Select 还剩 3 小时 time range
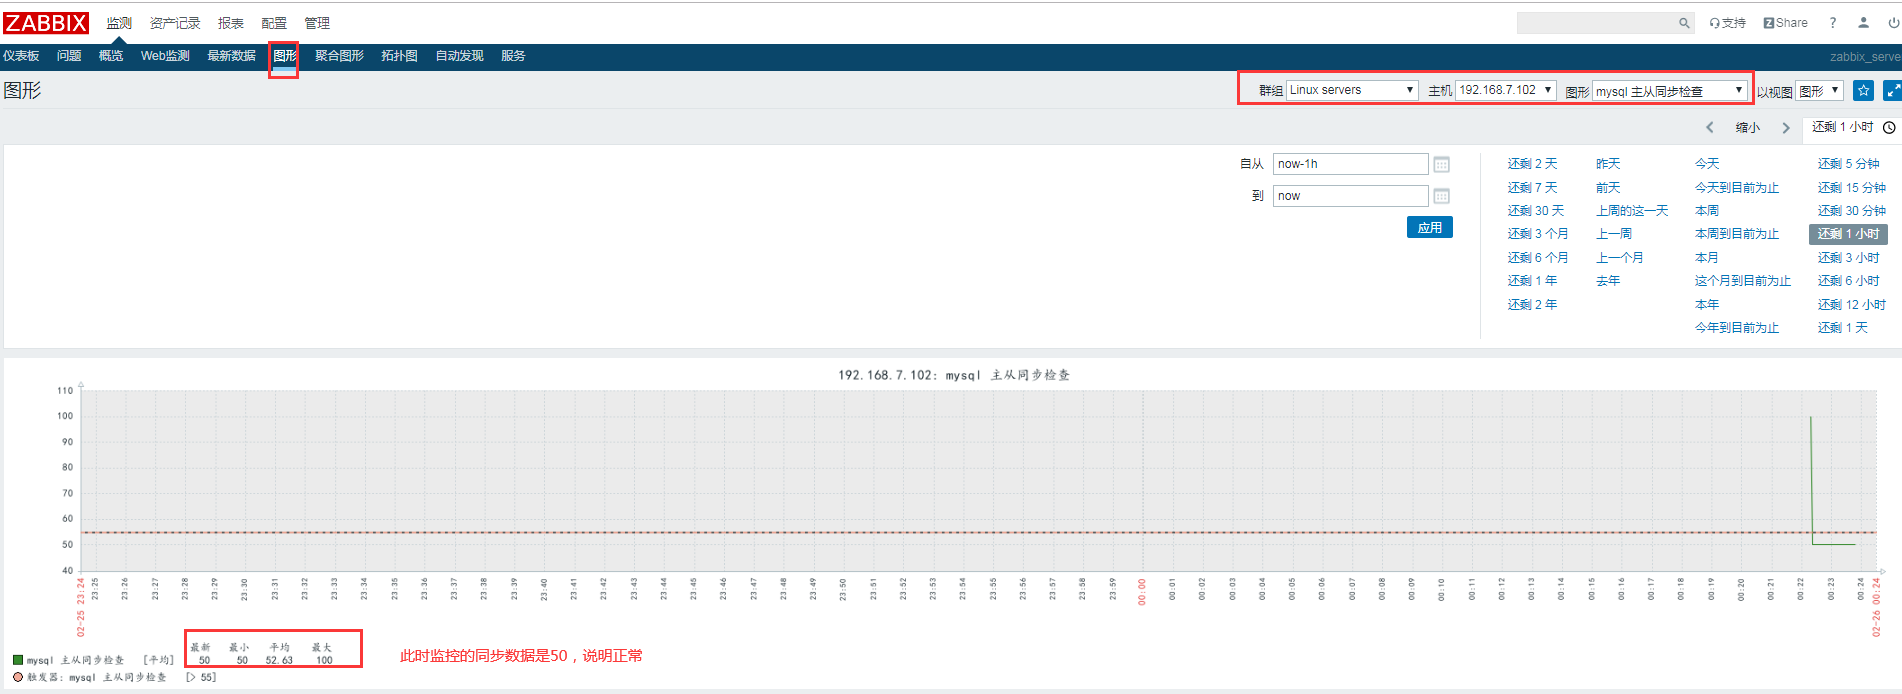Viewport: 1902px width, 694px height. (1848, 257)
